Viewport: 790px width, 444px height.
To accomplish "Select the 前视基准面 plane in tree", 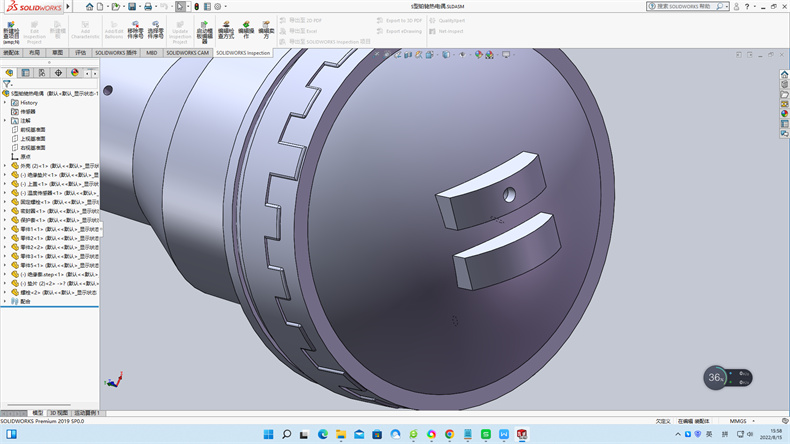I will [x=33, y=129].
